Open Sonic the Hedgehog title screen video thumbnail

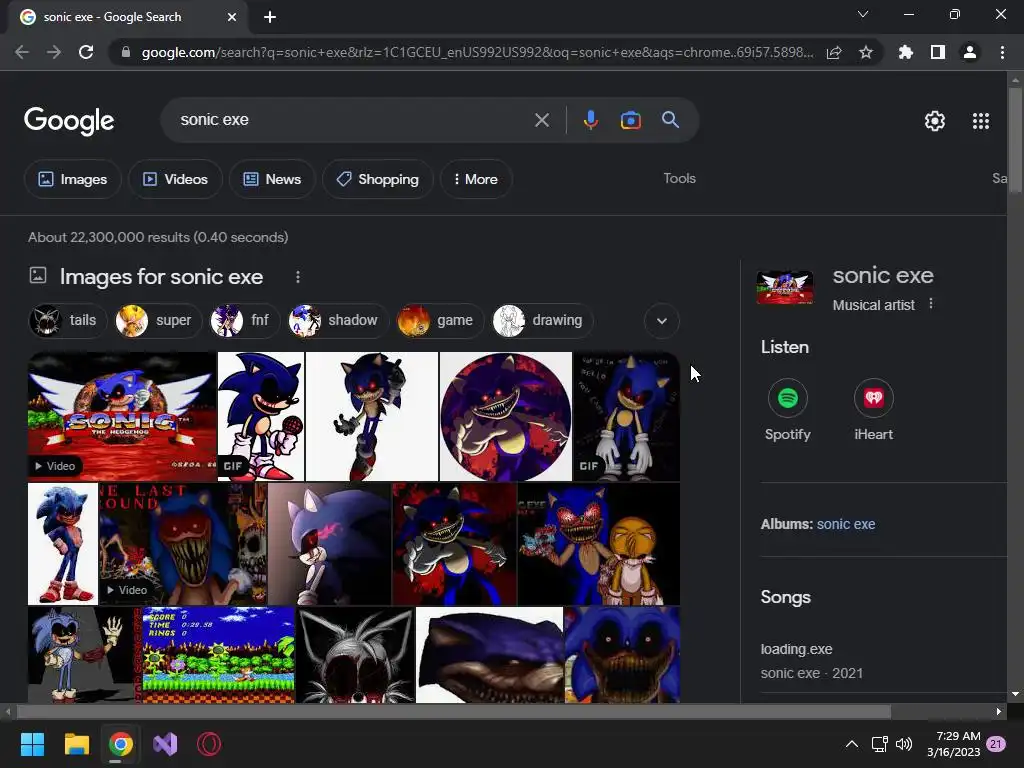pos(121,416)
